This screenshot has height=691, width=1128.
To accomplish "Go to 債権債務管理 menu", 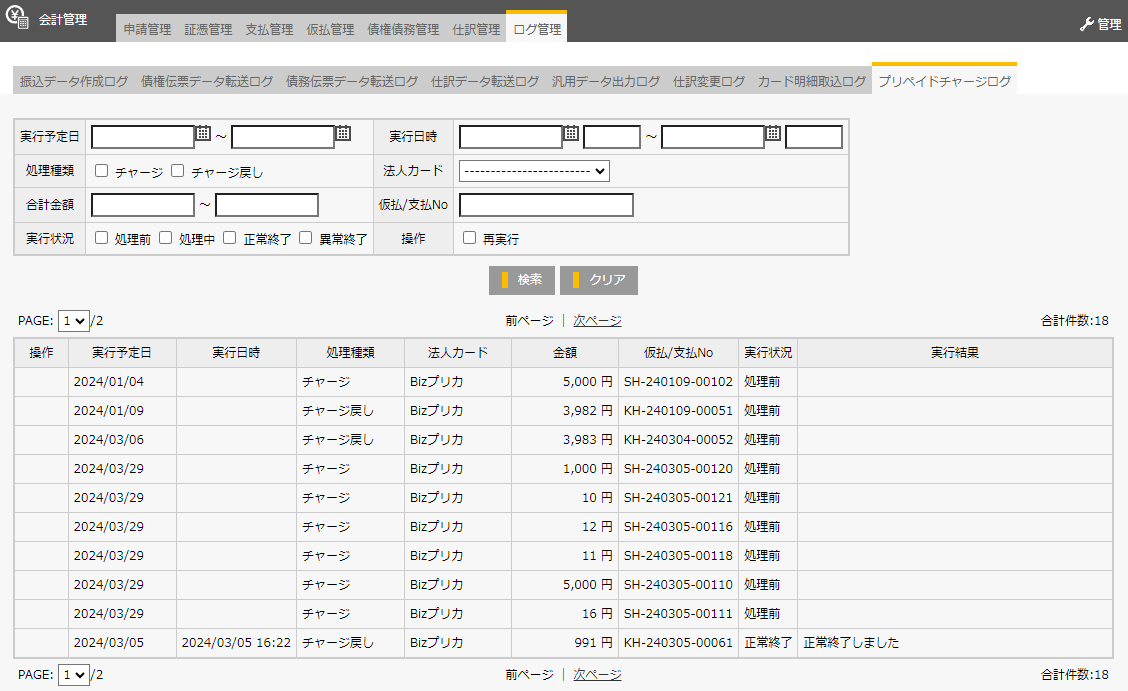I will click(404, 29).
